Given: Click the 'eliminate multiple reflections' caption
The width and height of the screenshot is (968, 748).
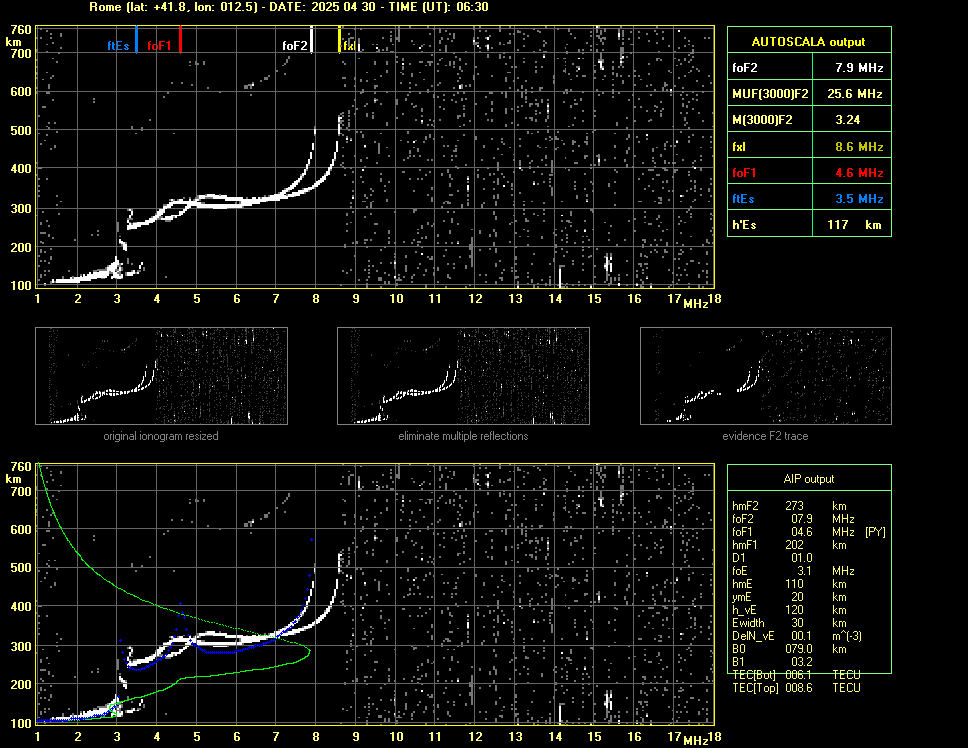Looking at the screenshot, I should pyautogui.click(x=463, y=436).
